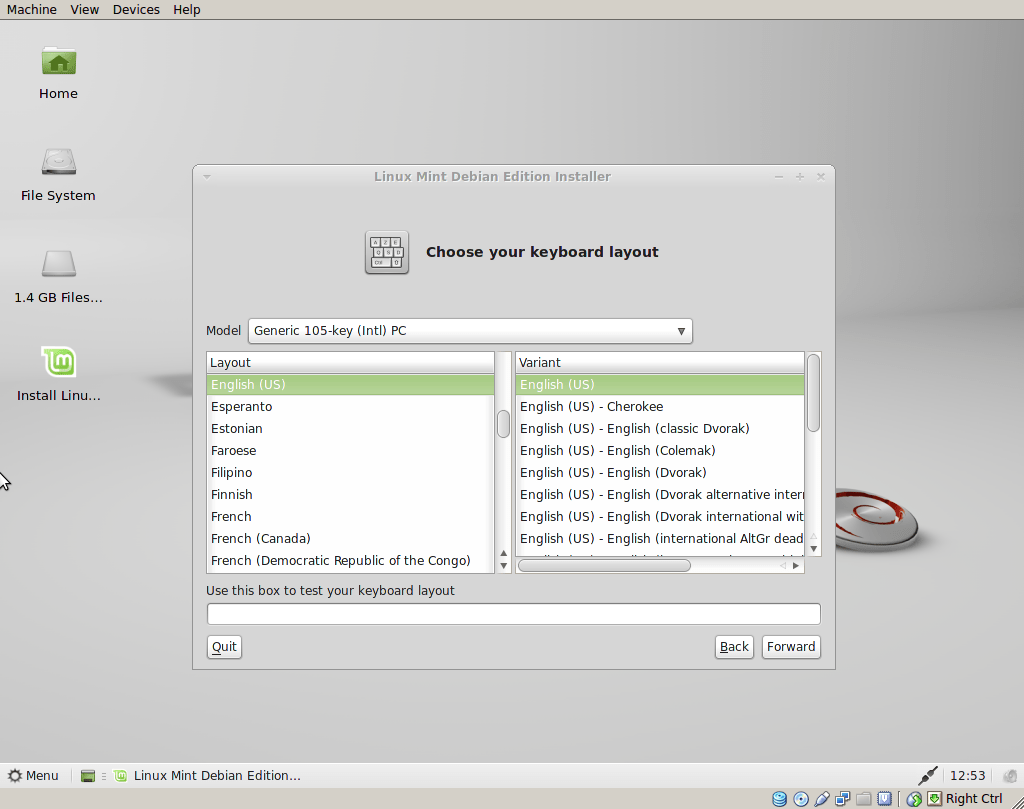Click the Variant list scroll-down arrow
1024x809 pixels.
[x=814, y=549]
